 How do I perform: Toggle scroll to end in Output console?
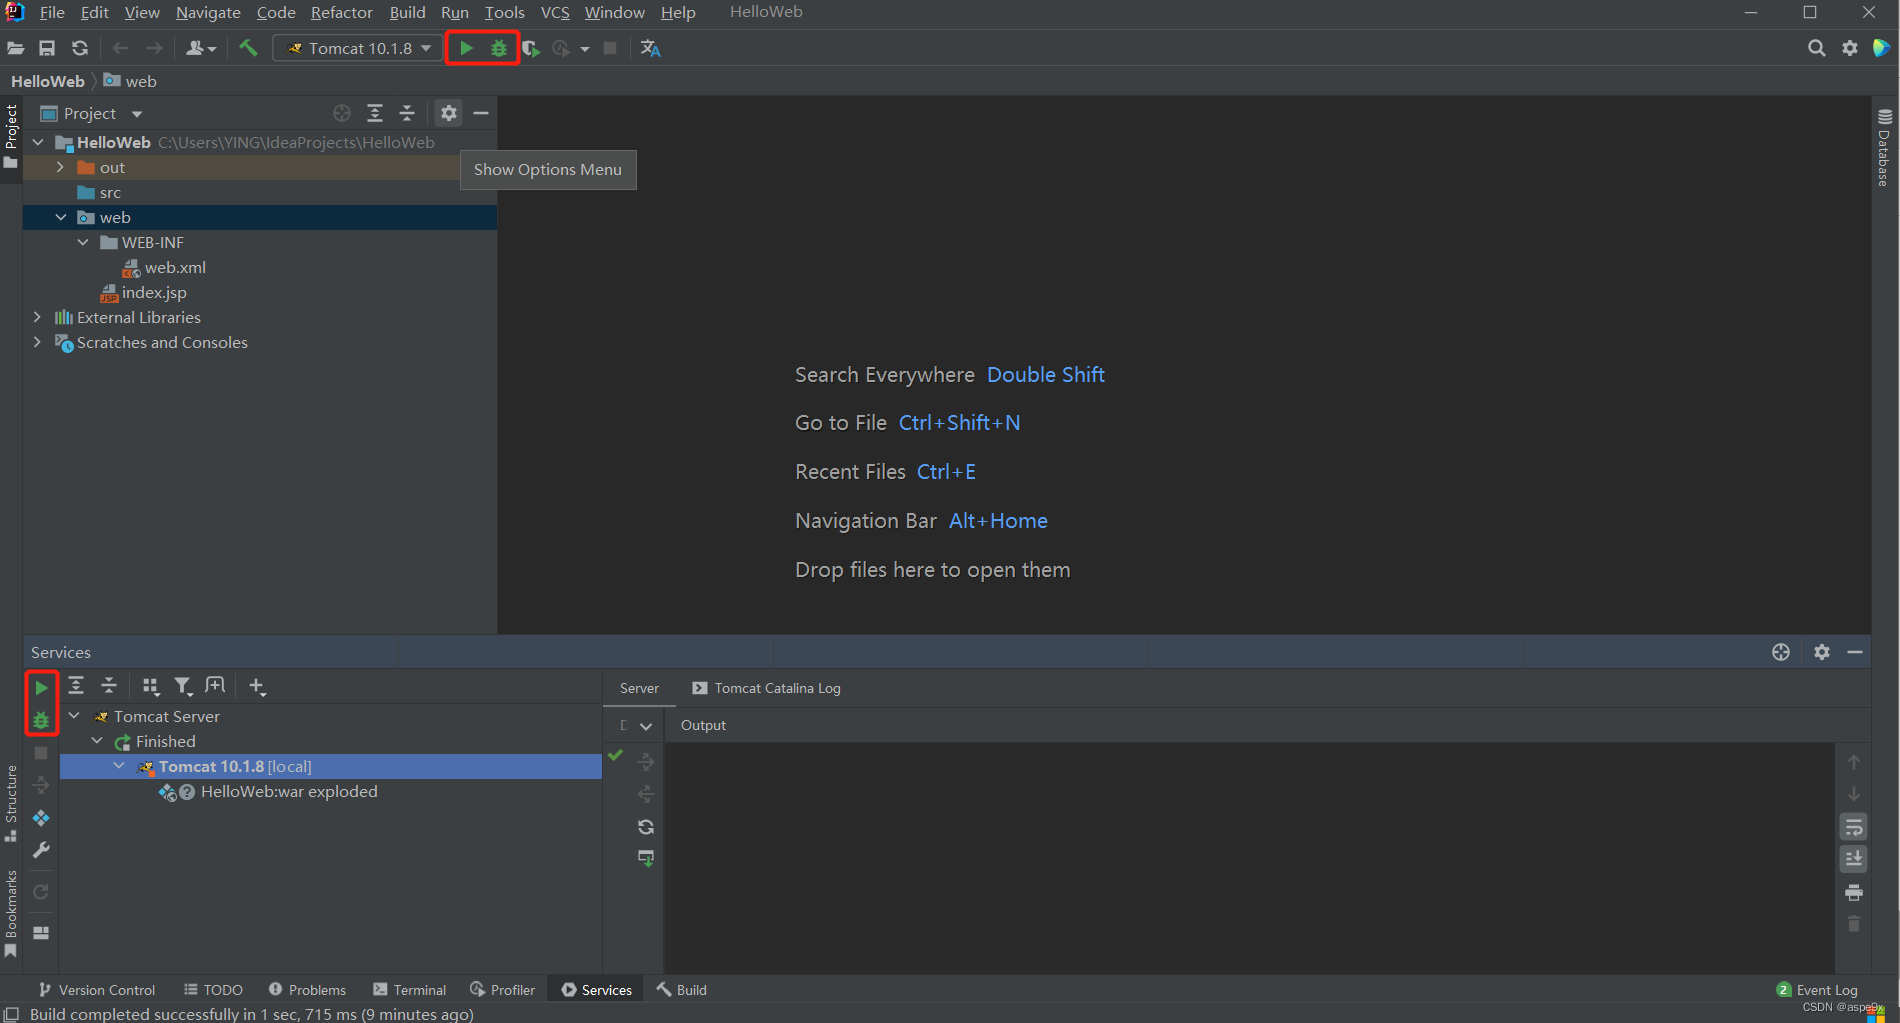1854,859
